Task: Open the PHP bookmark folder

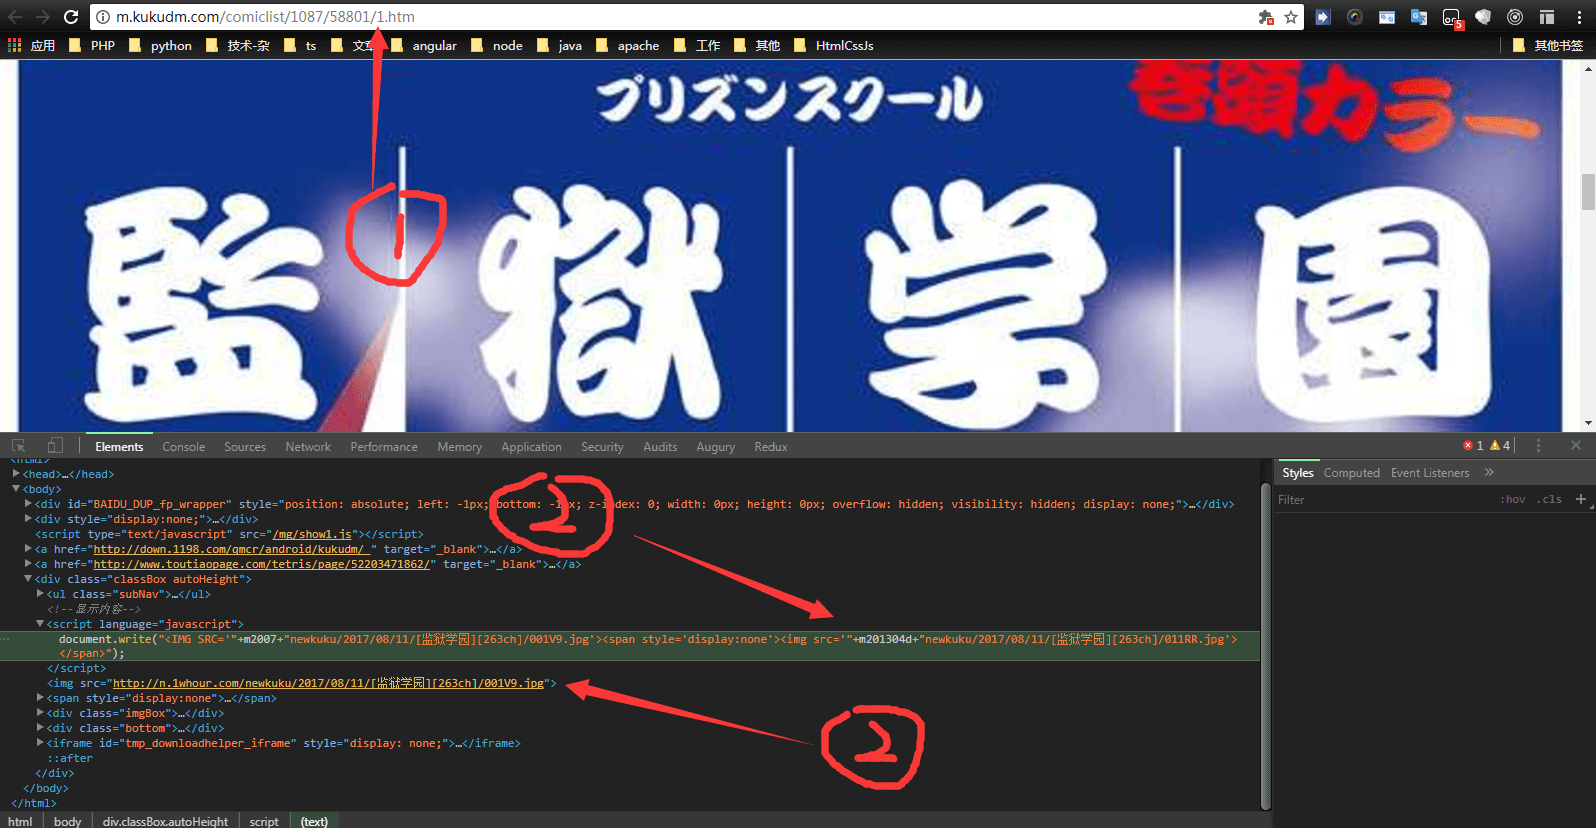Action: pyautogui.click(x=92, y=45)
